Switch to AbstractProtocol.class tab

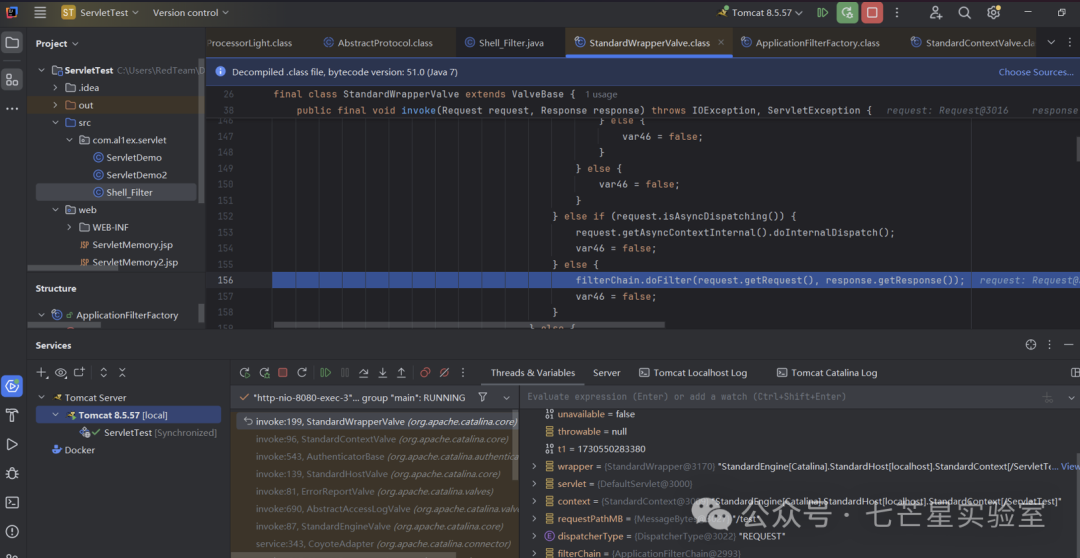click(377, 43)
